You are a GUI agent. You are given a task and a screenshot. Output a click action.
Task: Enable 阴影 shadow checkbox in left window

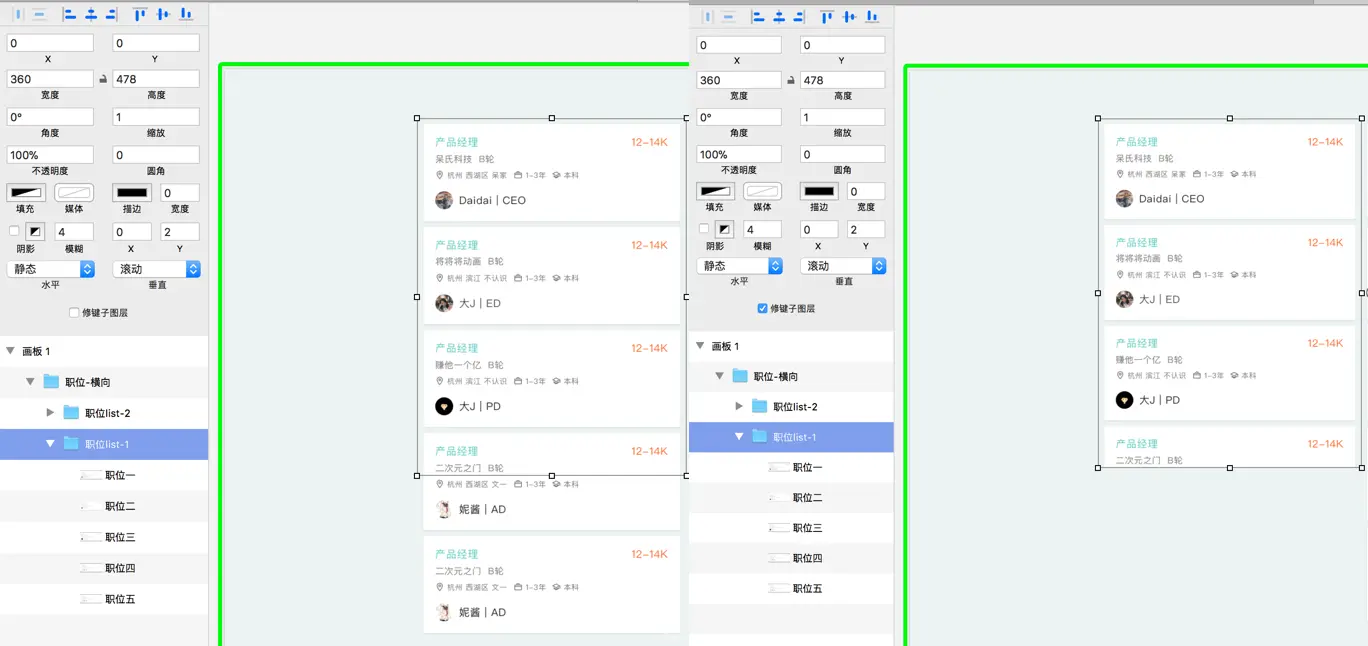pos(14,231)
